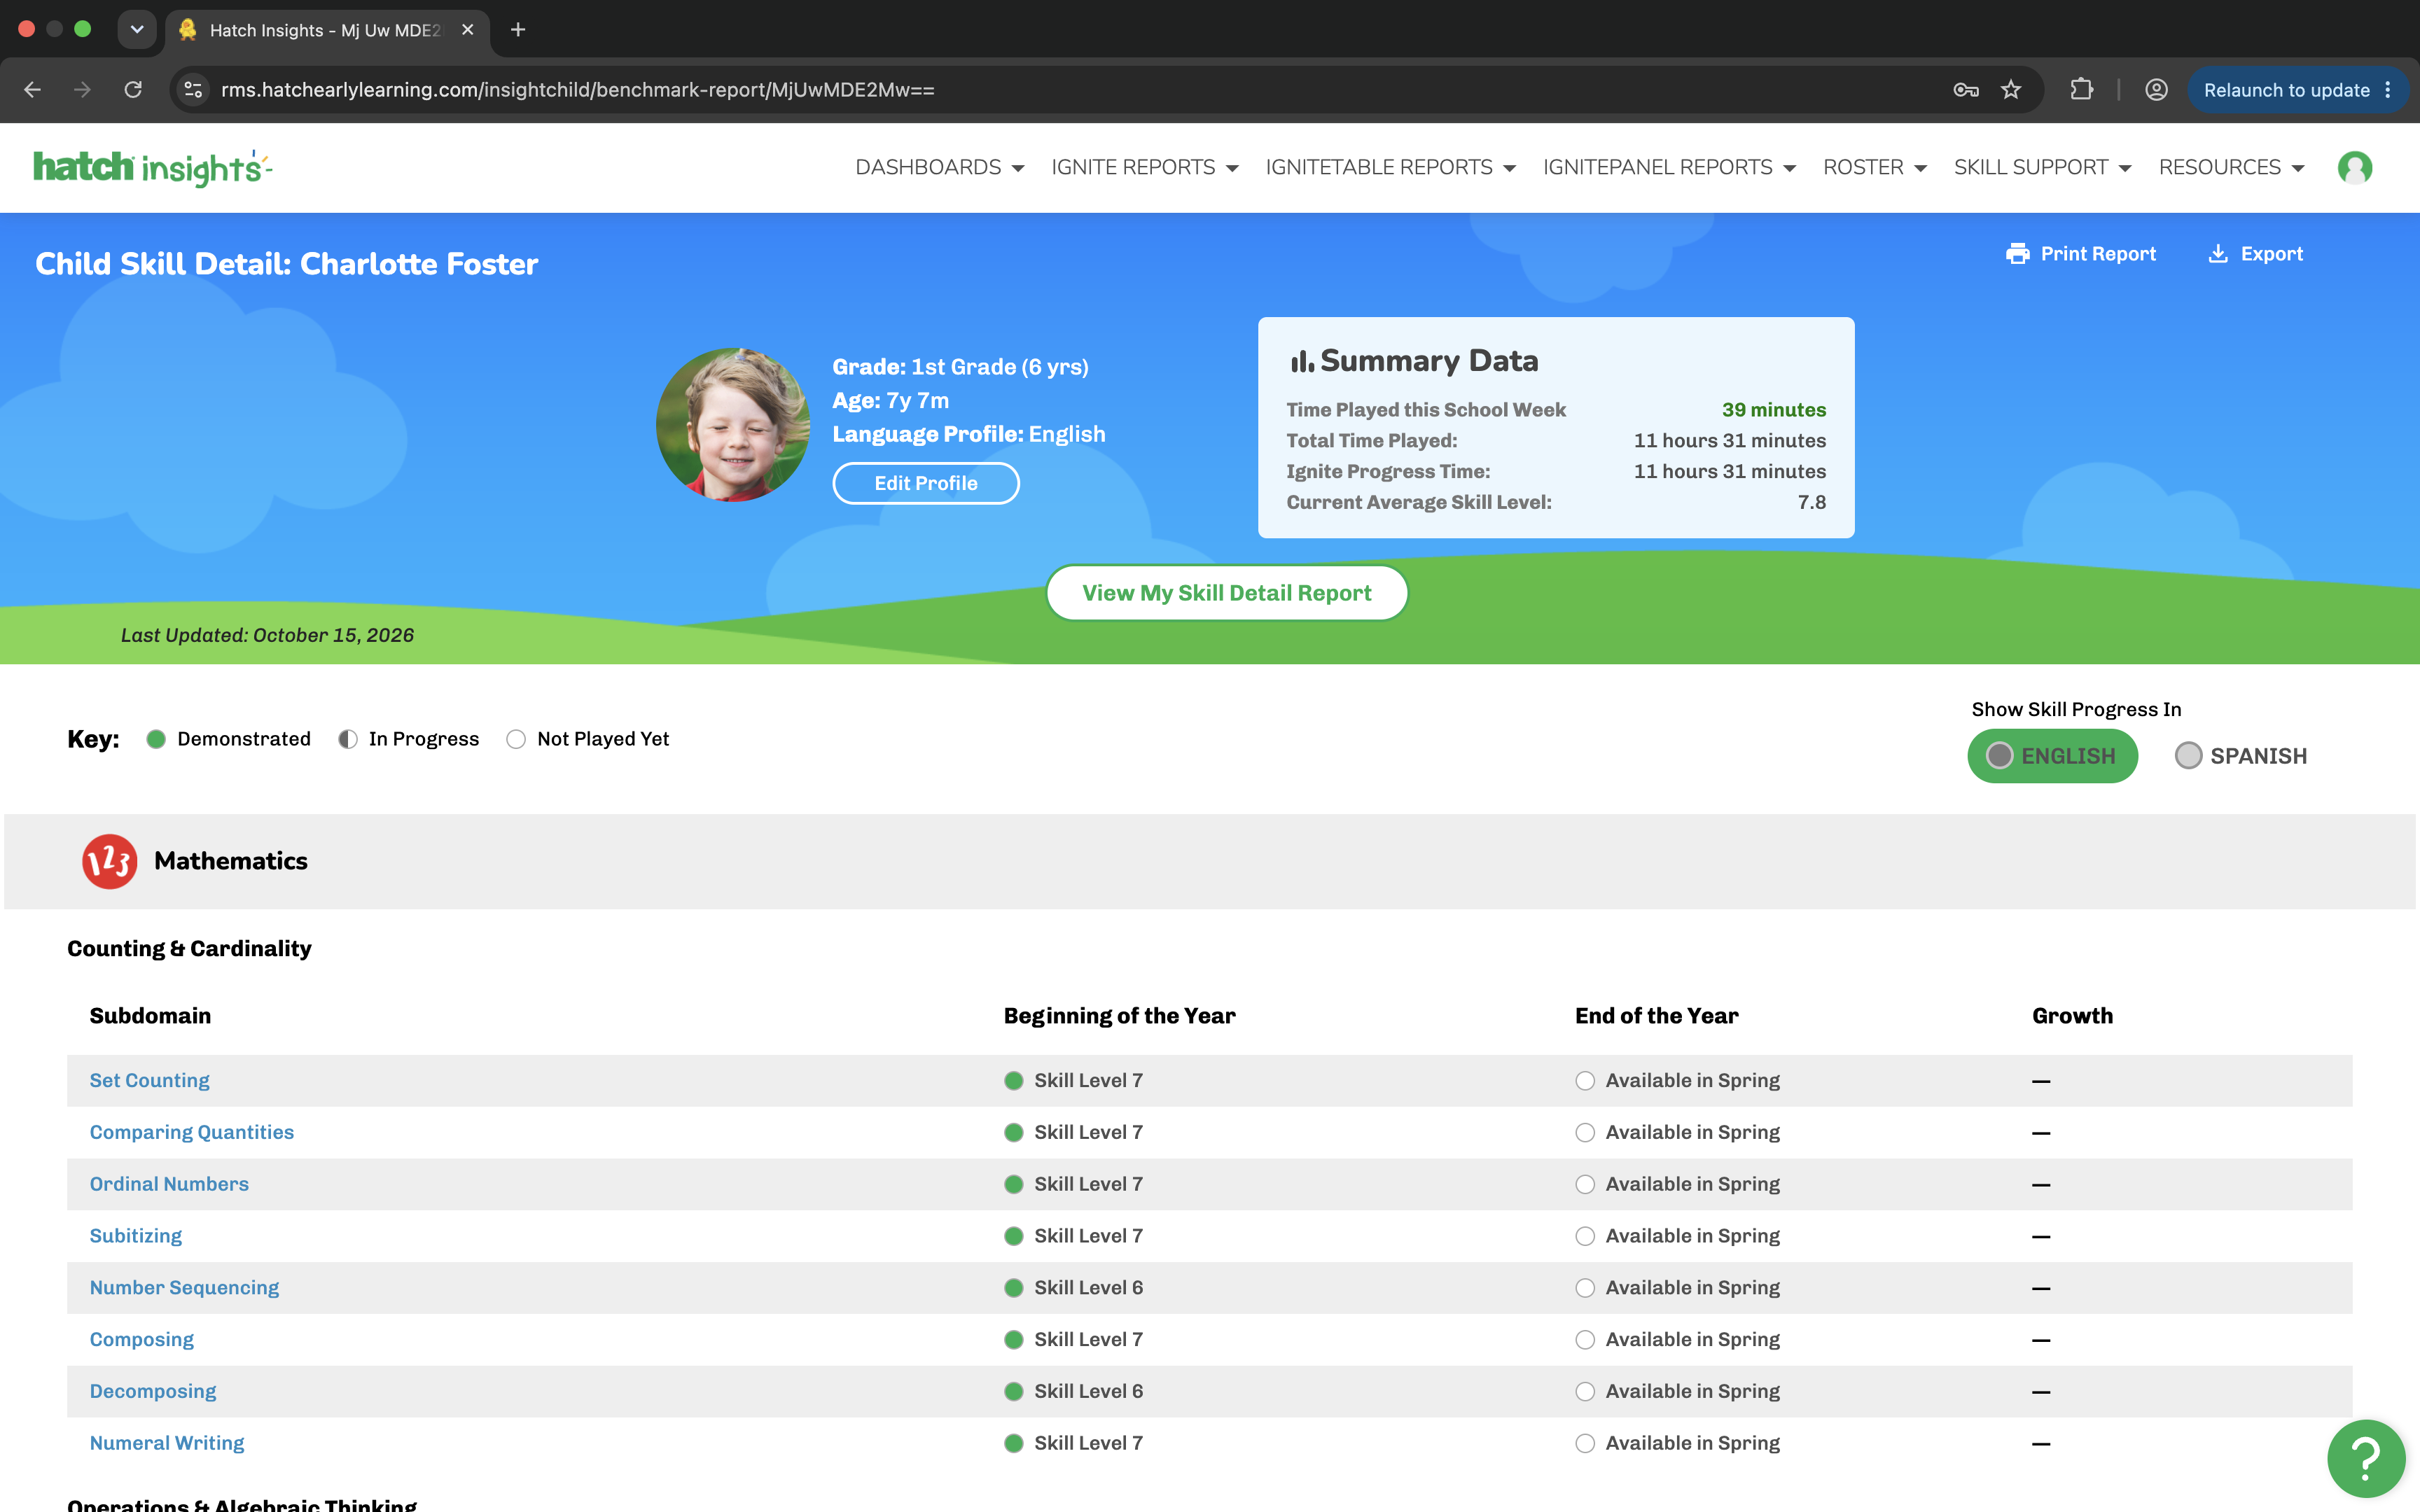Viewport: 2420px width, 1512px height.
Task: Open the tab search chevron dropdown
Action: pos(137,30)
